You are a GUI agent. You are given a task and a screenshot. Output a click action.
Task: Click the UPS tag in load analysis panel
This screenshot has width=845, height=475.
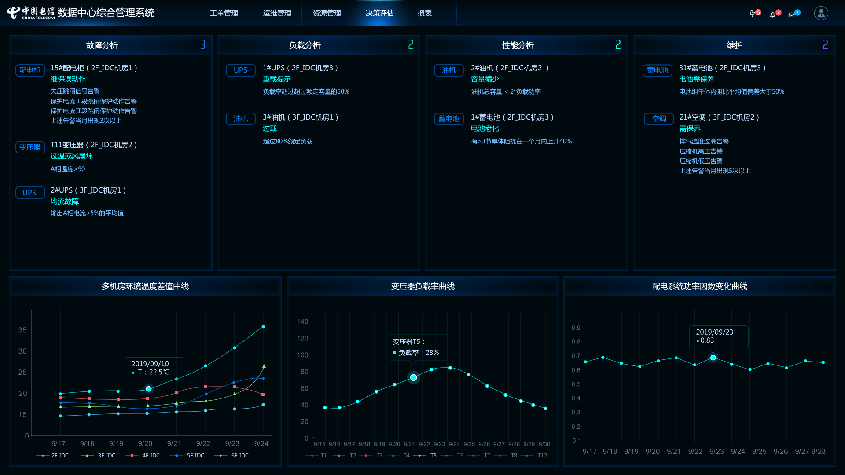click(x=239, y=71)
